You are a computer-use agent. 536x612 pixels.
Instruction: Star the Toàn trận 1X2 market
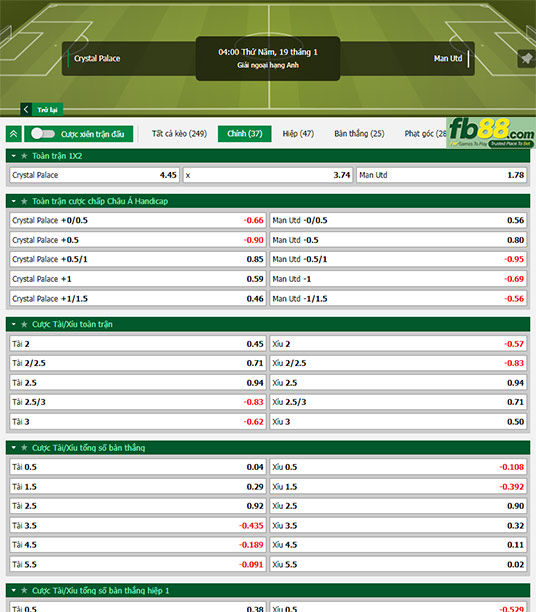(24, 156)
